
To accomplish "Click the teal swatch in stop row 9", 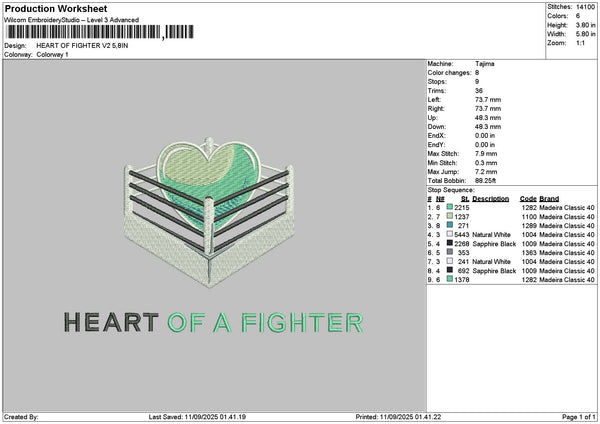I will click(450, 279).
